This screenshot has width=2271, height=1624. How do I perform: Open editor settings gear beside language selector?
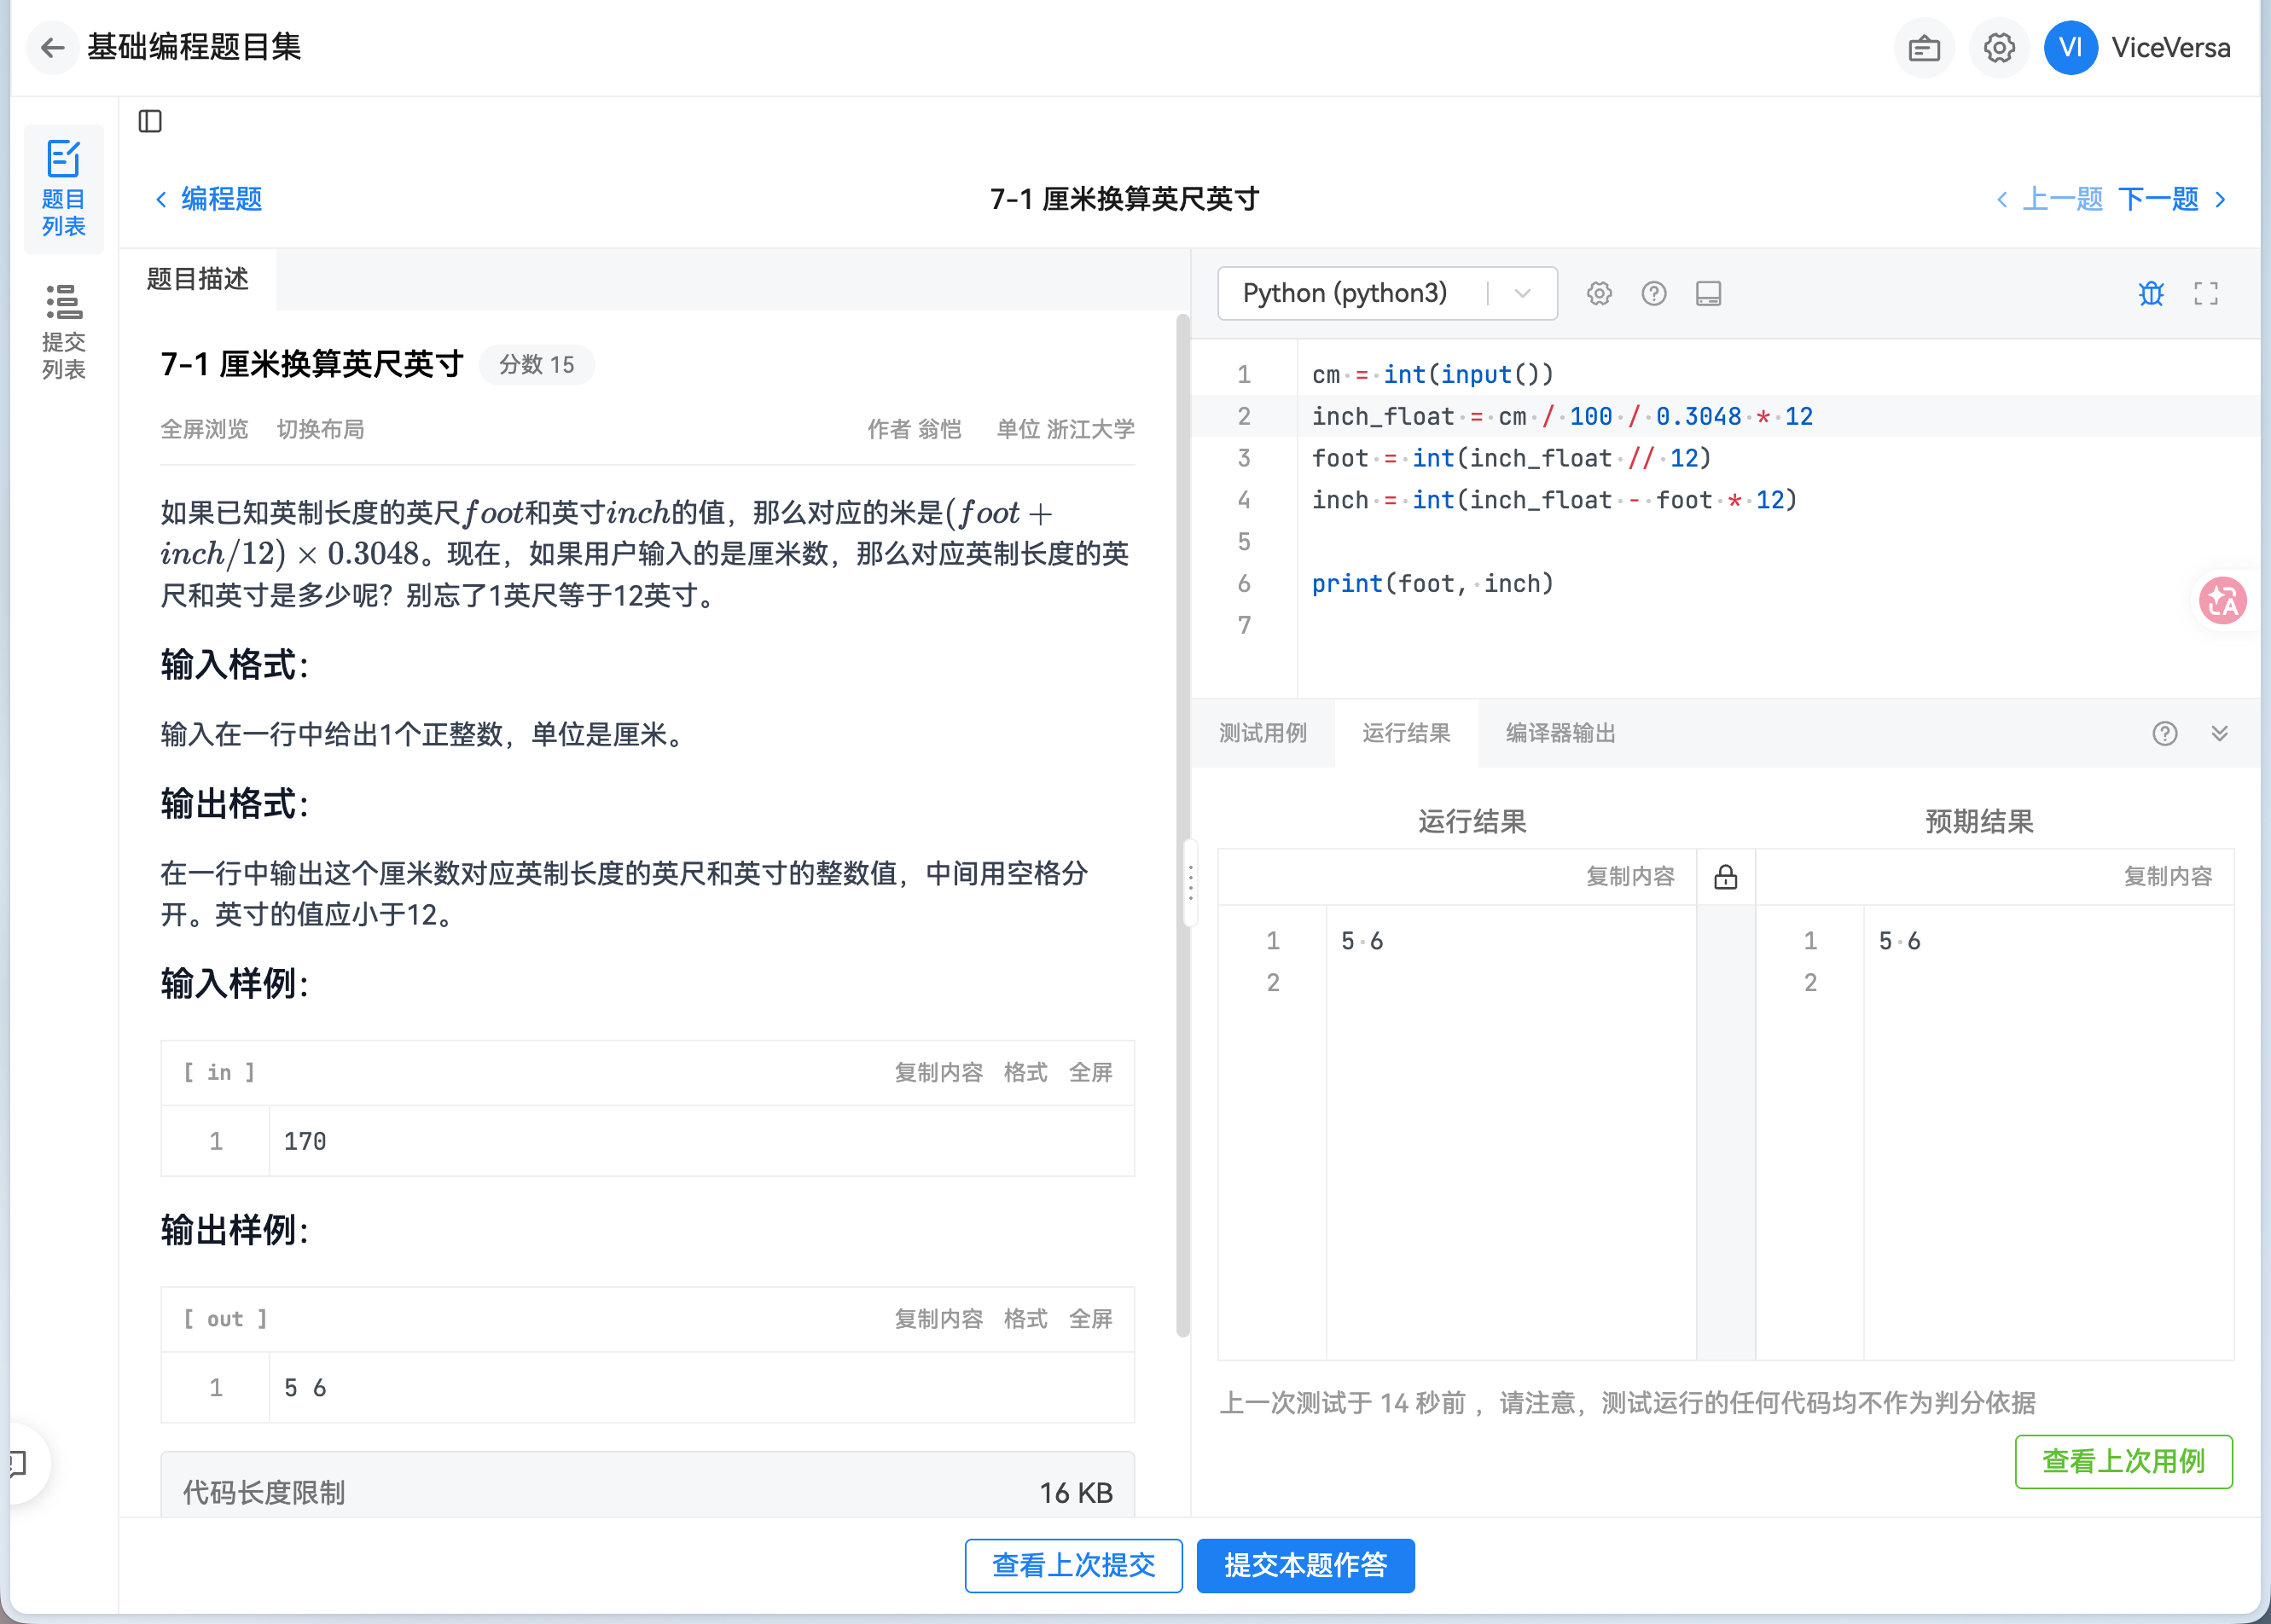click(1599, 294)
